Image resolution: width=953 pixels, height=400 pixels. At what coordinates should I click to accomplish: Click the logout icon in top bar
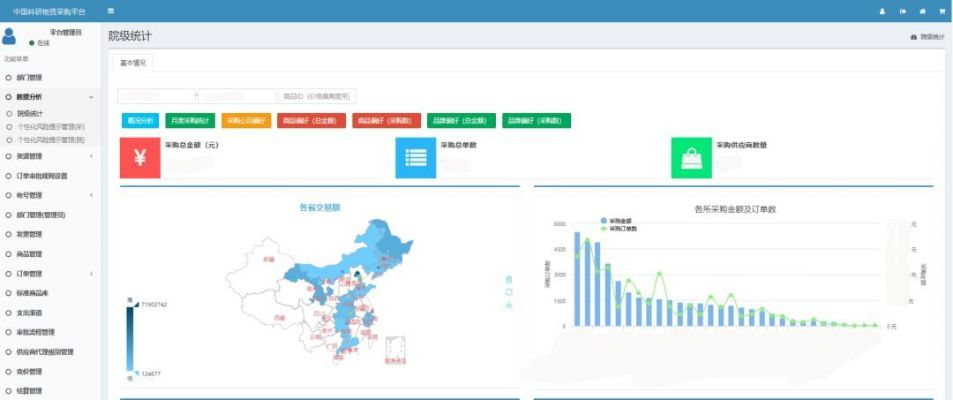903,11
